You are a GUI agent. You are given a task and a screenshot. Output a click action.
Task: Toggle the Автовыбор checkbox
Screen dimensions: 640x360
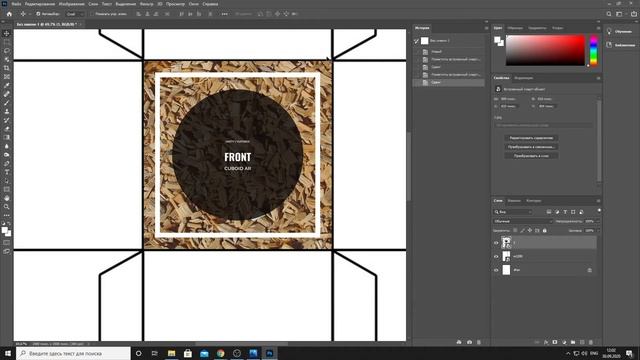point(38,14)
